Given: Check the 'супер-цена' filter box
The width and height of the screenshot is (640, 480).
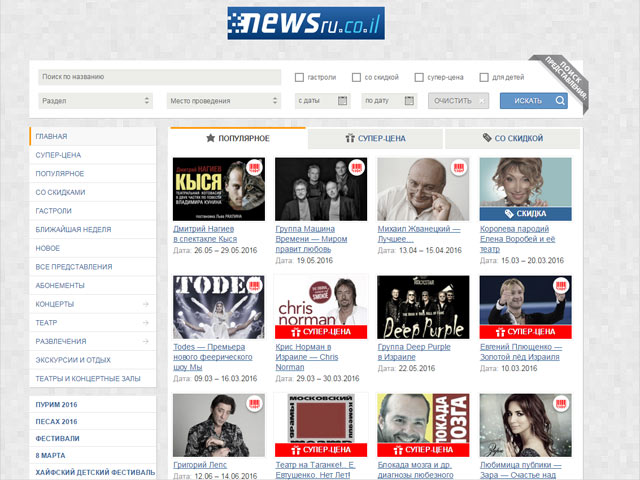Looking at the screenshot, I should pyautogui.click(x=419, y=77).
